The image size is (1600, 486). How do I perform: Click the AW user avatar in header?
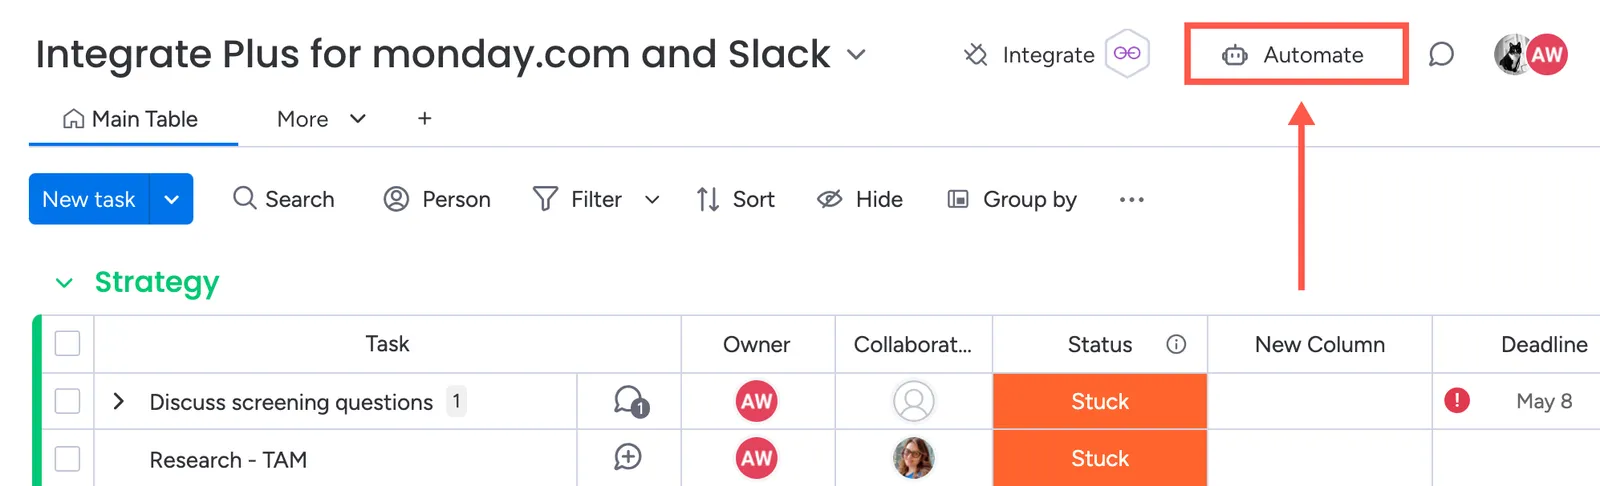click(1547, 54)
